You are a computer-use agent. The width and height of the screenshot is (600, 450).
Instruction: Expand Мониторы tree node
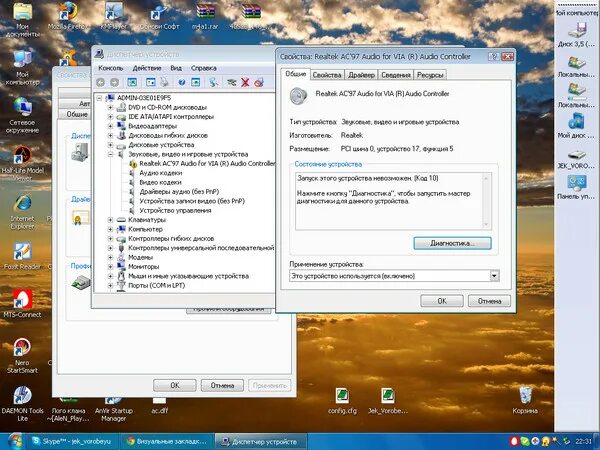point(110,267)
